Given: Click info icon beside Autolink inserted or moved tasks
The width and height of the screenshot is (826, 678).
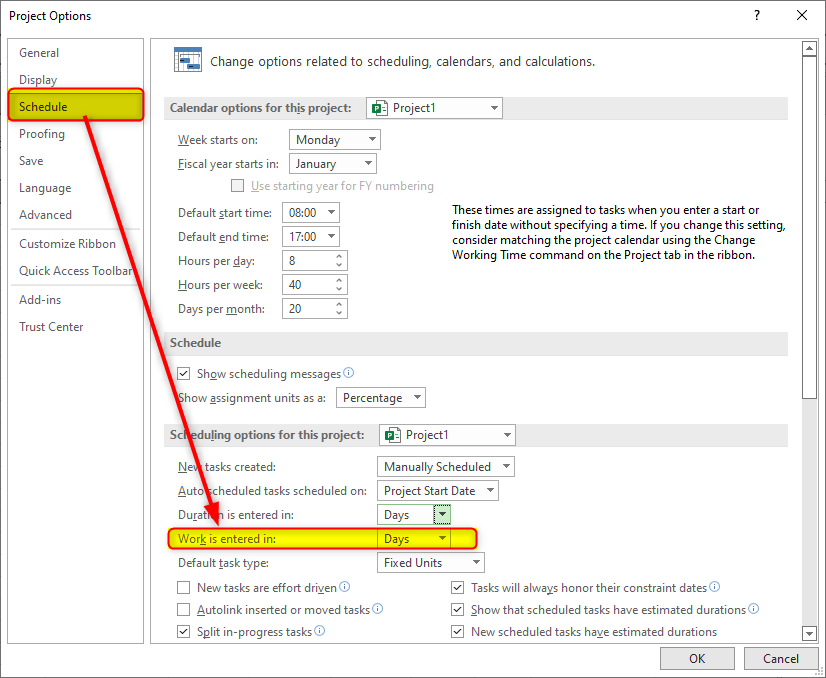Looking at the screenshot, I should click(377, 609).
